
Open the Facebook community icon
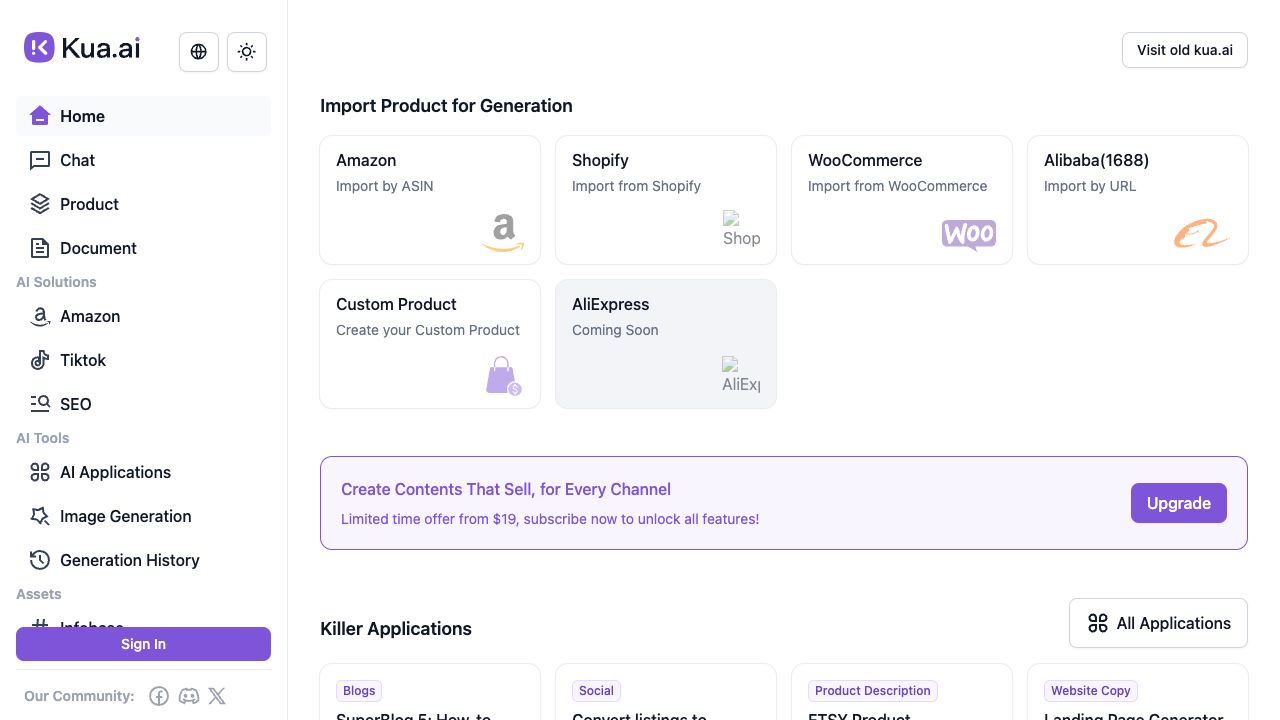tap(159, 696)
